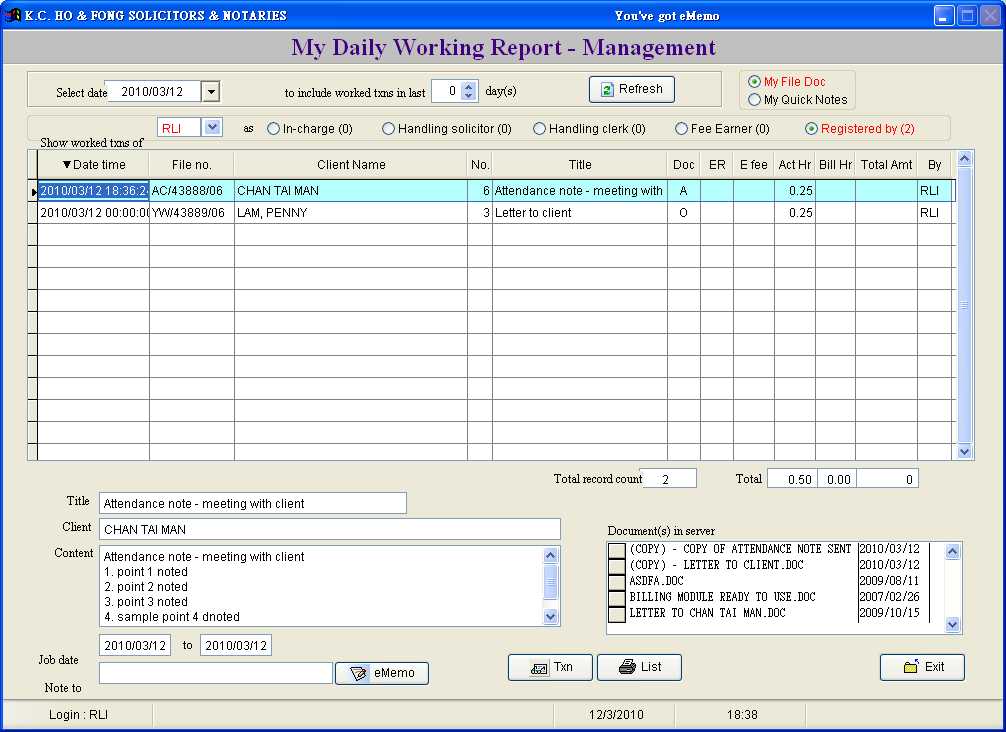Tick checkbox beside LETTER TO CHAN TAI MAN.DOC

617,614
